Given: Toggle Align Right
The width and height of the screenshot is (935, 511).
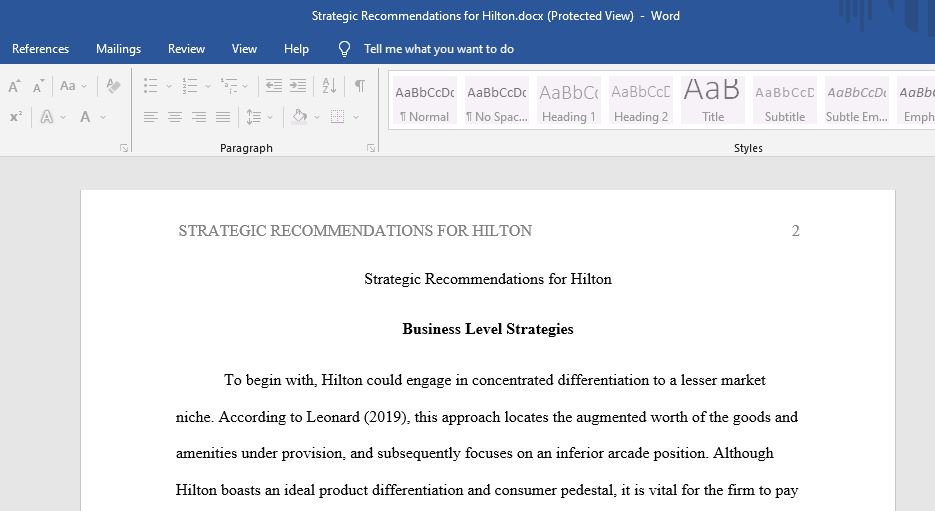Looking at the screenshot, I should (199, 117).
